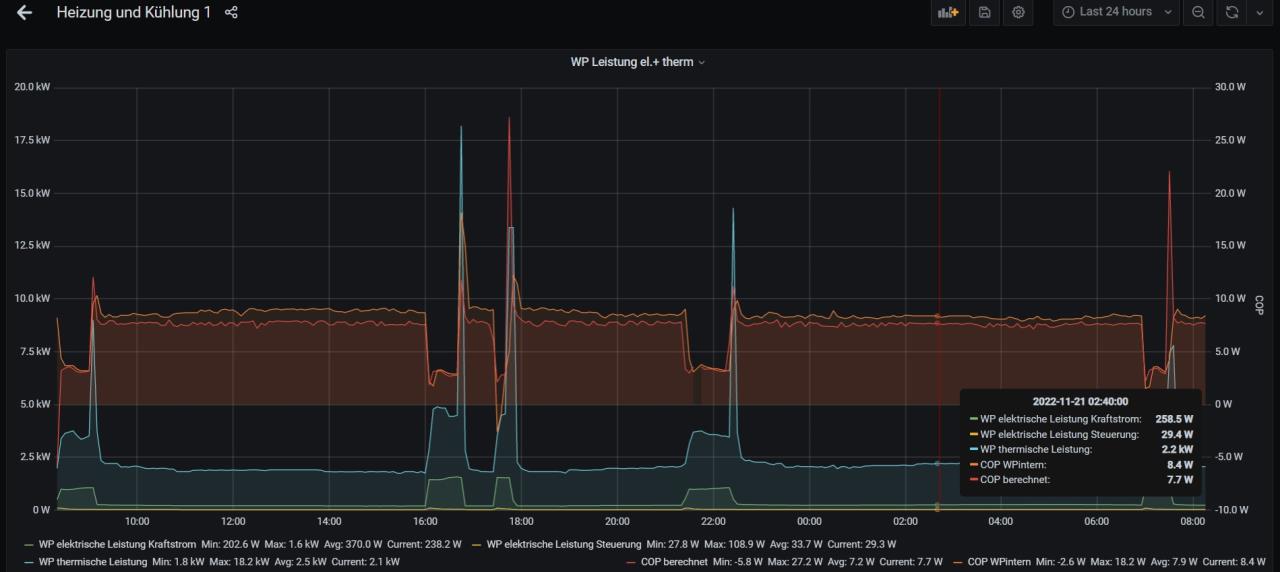Toggle WP elektrische Leistung Steuerung legend series

[564, 544]
